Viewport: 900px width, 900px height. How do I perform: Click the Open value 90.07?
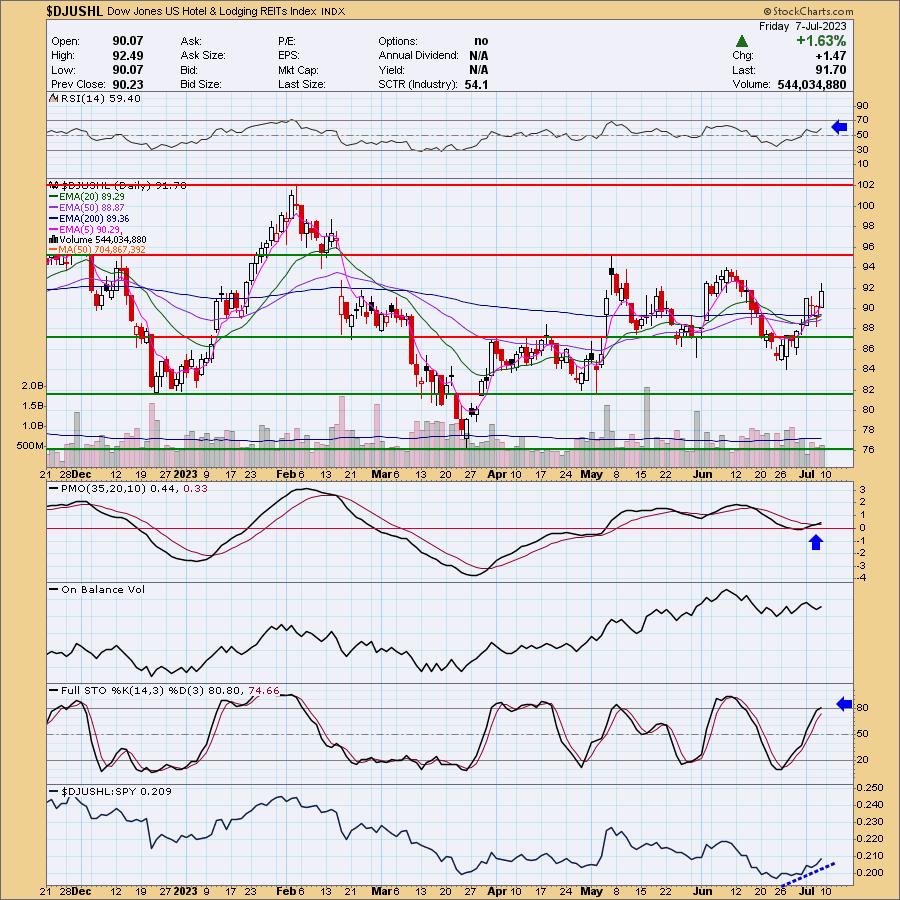[x=127, y=41]
